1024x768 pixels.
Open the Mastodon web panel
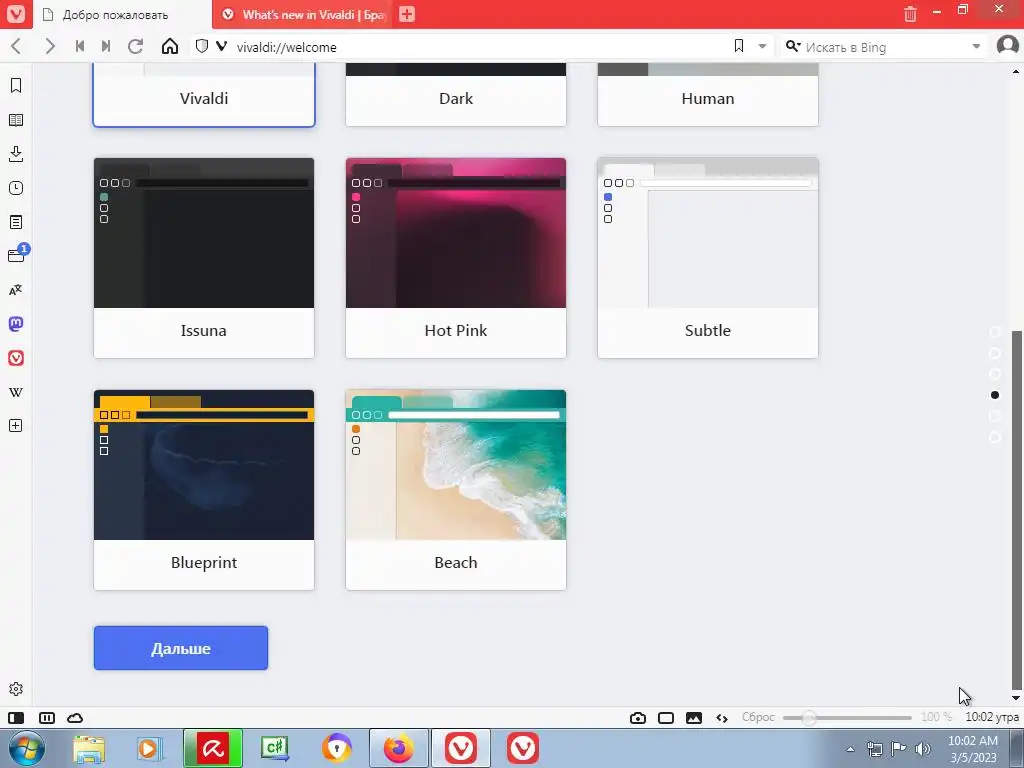click(16, 324)
